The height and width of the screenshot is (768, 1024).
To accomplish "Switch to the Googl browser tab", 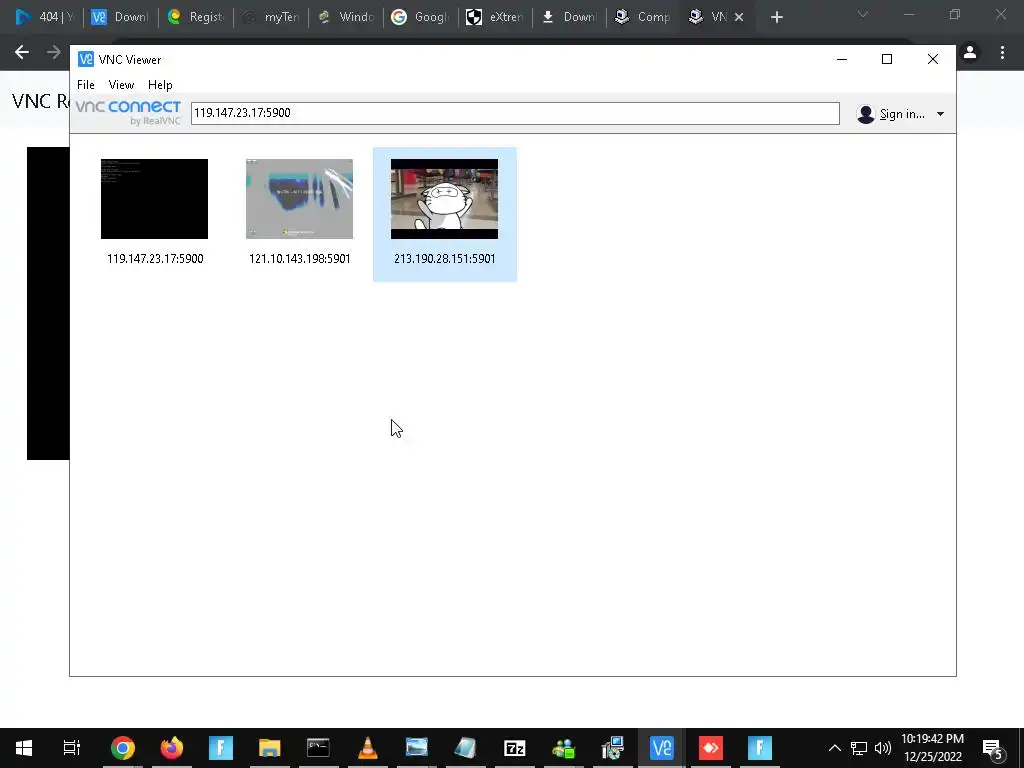I will [421, 17].
